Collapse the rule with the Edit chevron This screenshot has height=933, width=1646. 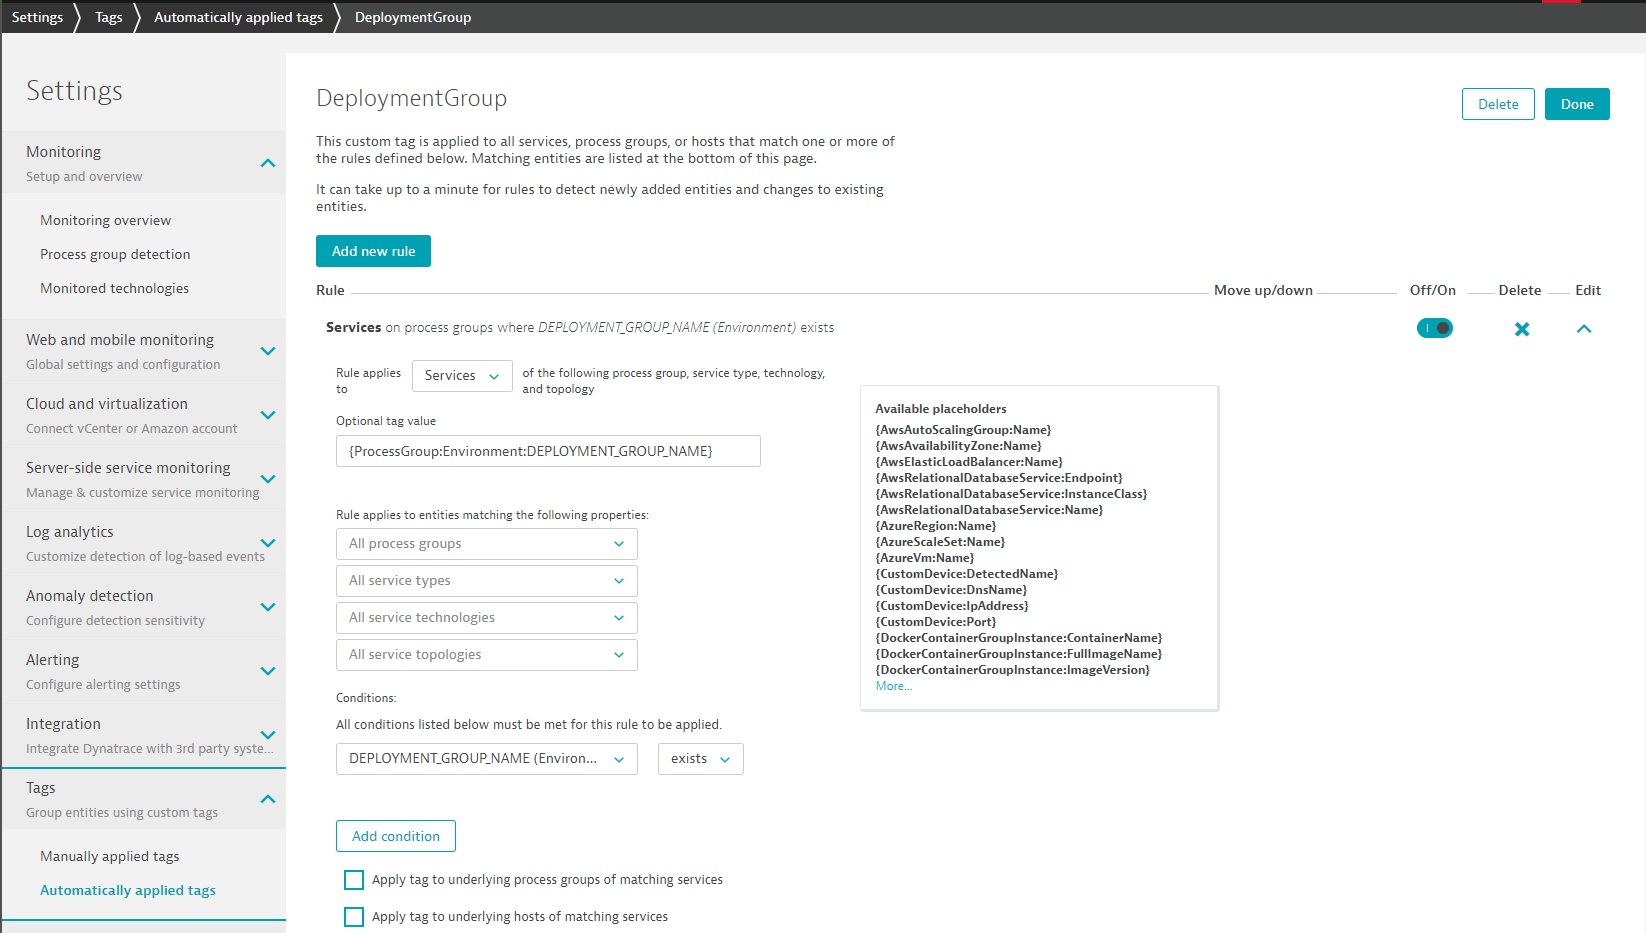[x=1584, y=329]
